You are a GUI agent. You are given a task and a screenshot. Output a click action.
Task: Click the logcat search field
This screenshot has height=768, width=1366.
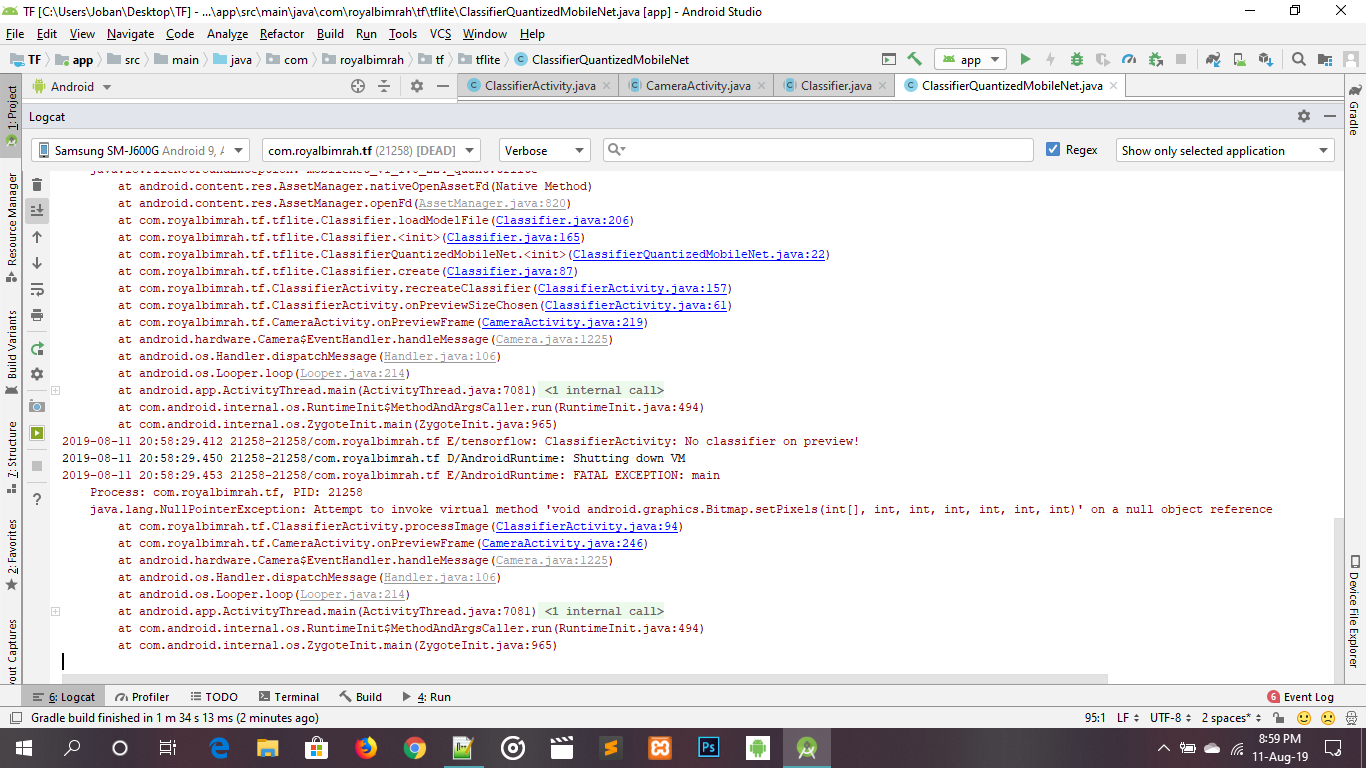[818, 150]
